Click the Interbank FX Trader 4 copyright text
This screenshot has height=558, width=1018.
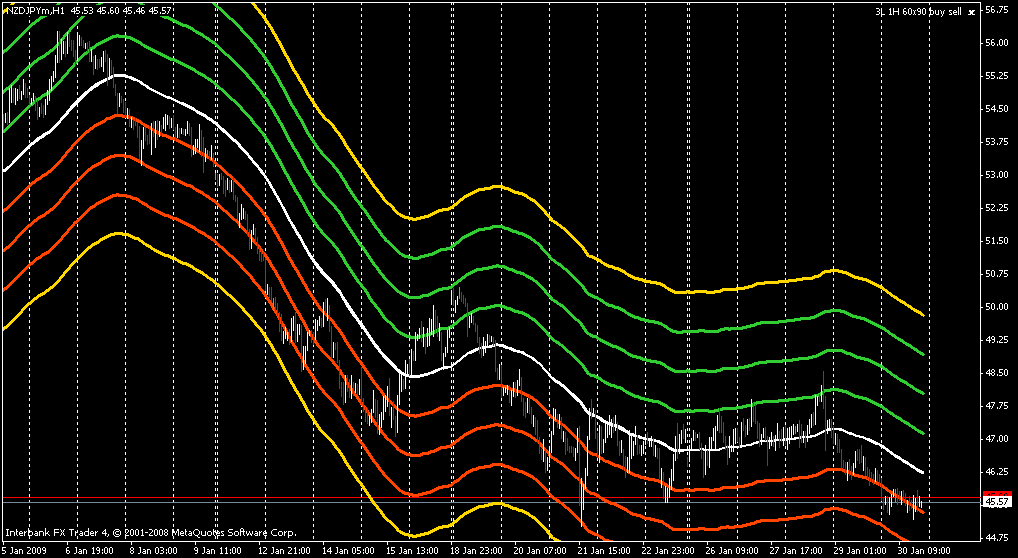(x=151, y=533)
